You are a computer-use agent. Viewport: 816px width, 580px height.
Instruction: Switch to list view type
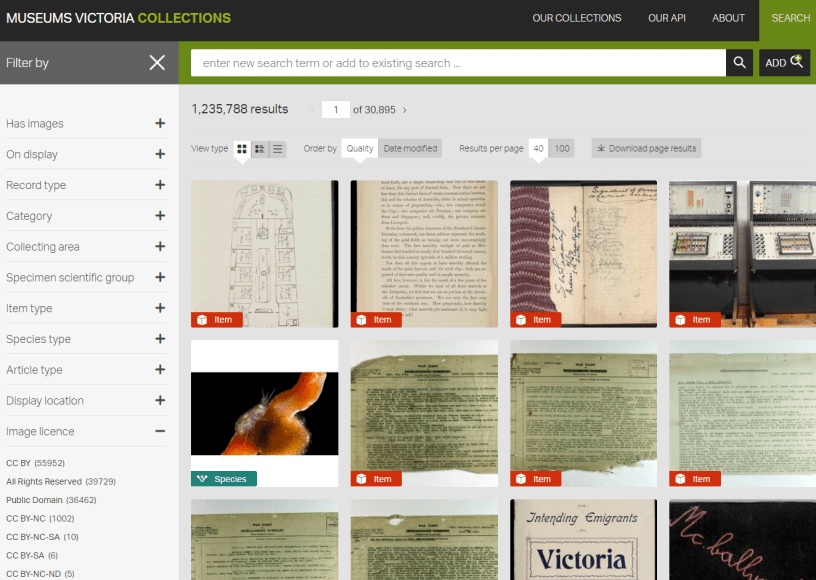click(278, 149)
